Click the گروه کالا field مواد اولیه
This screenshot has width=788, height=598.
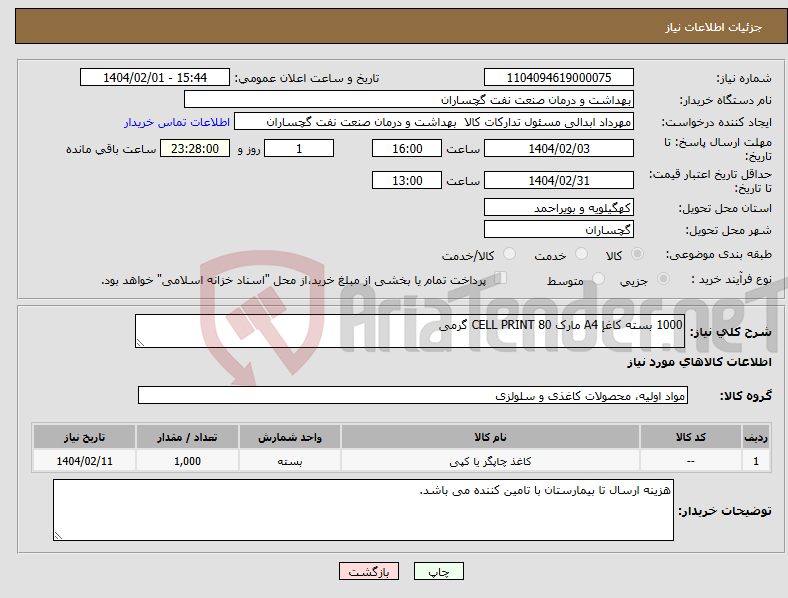[413, 395]
